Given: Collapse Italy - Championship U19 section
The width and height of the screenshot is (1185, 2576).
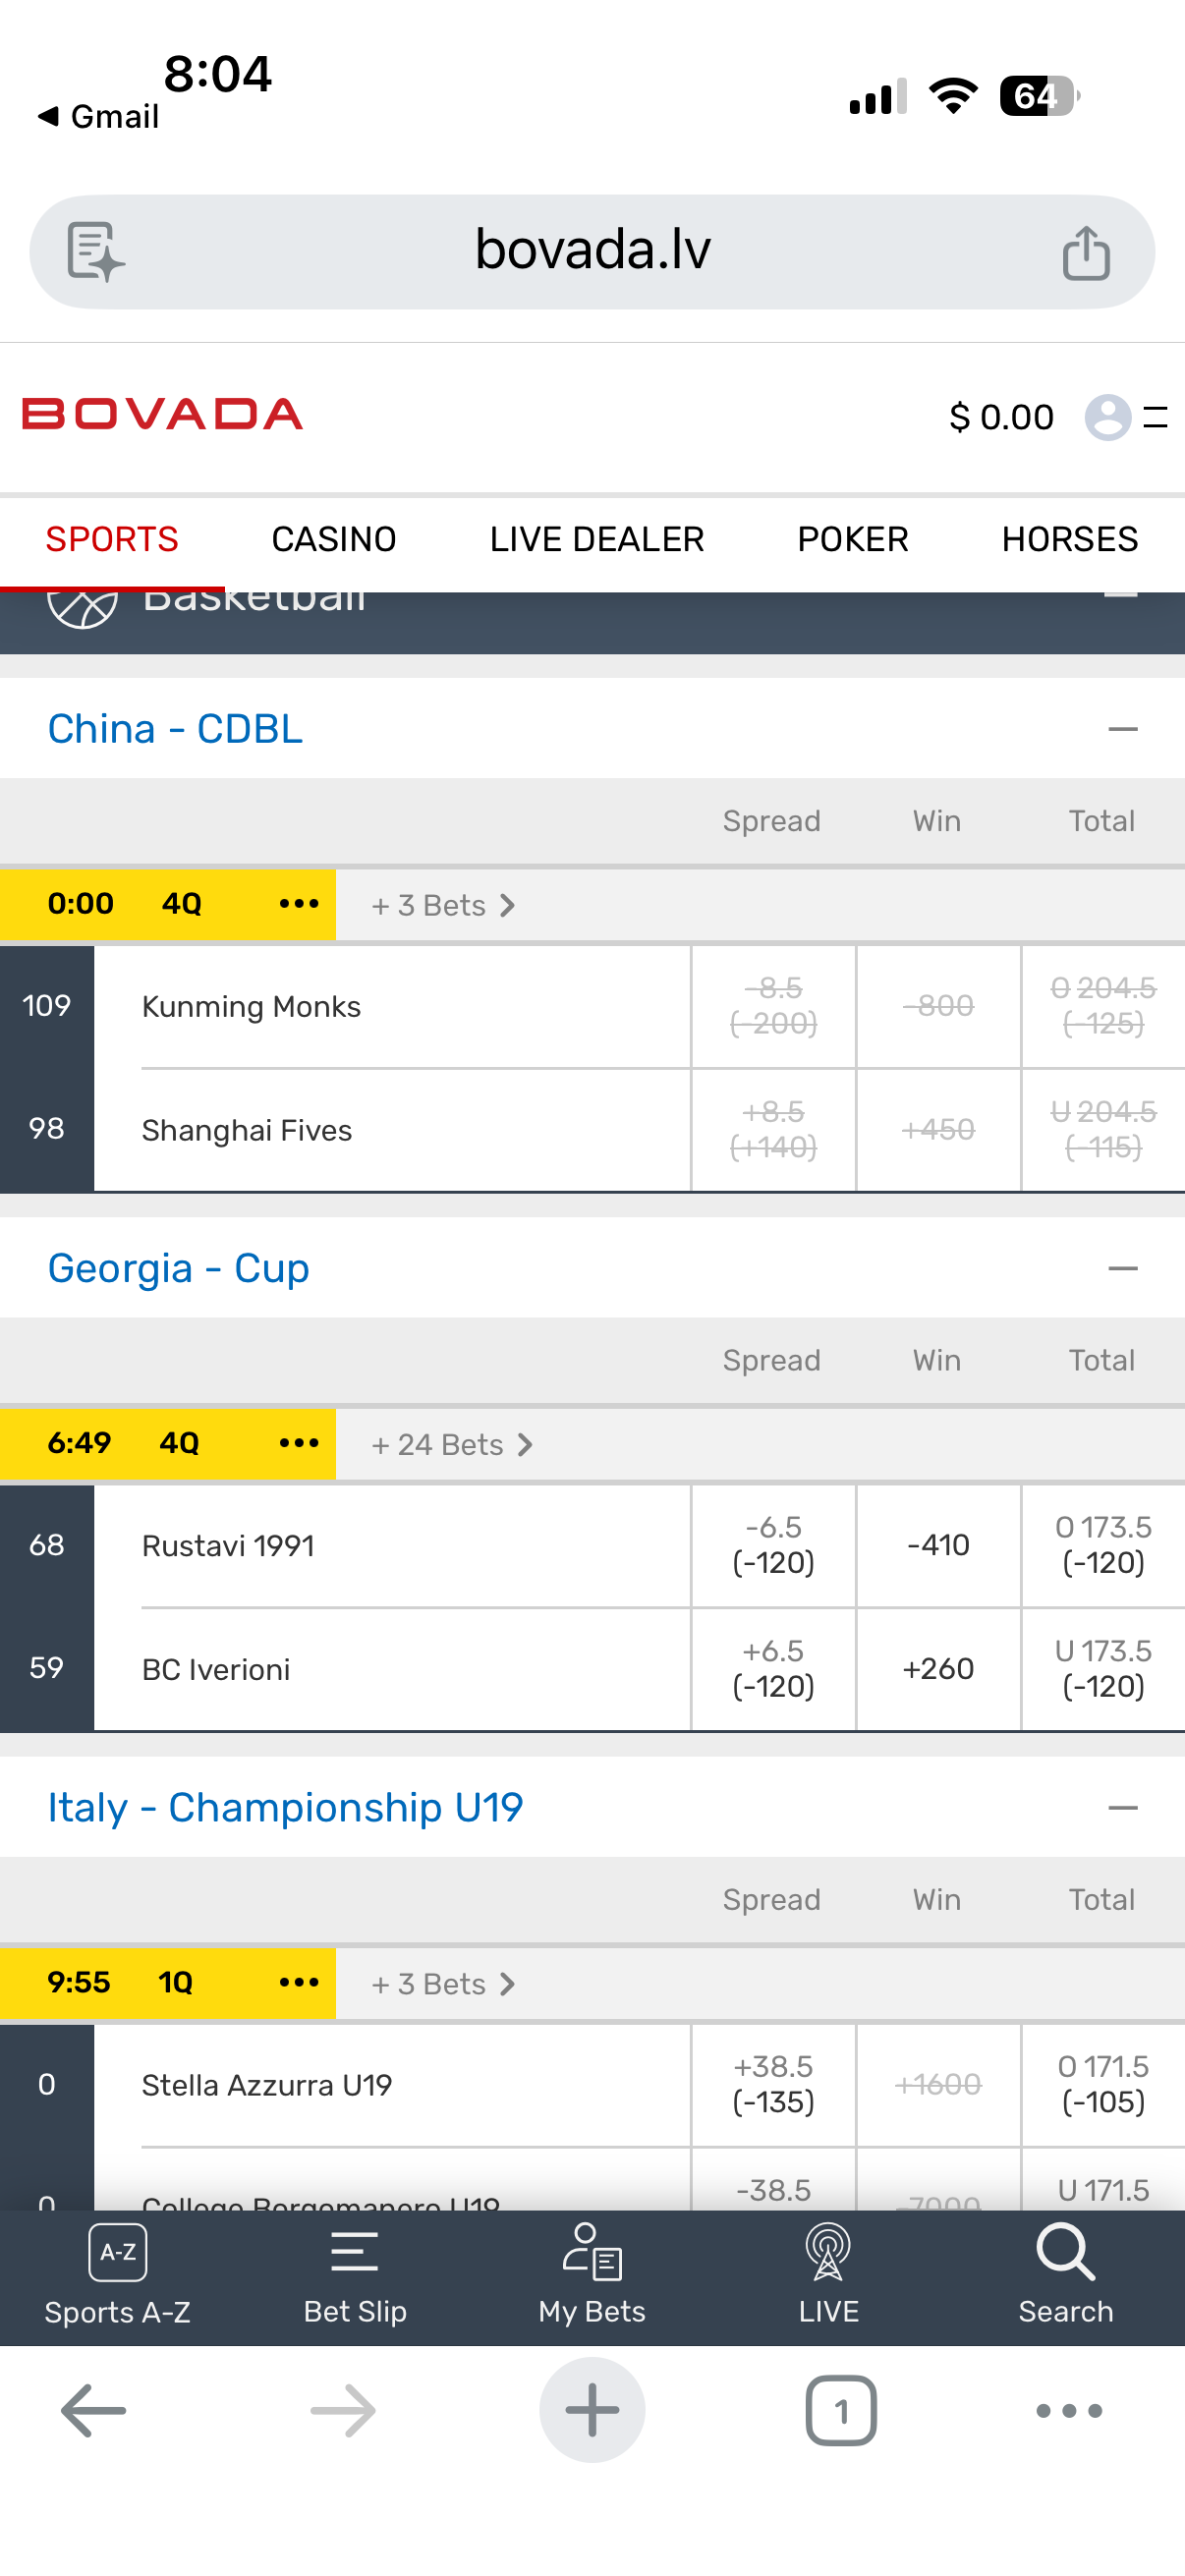Looking at the screenshot, I should (x=1123, y=1807).
